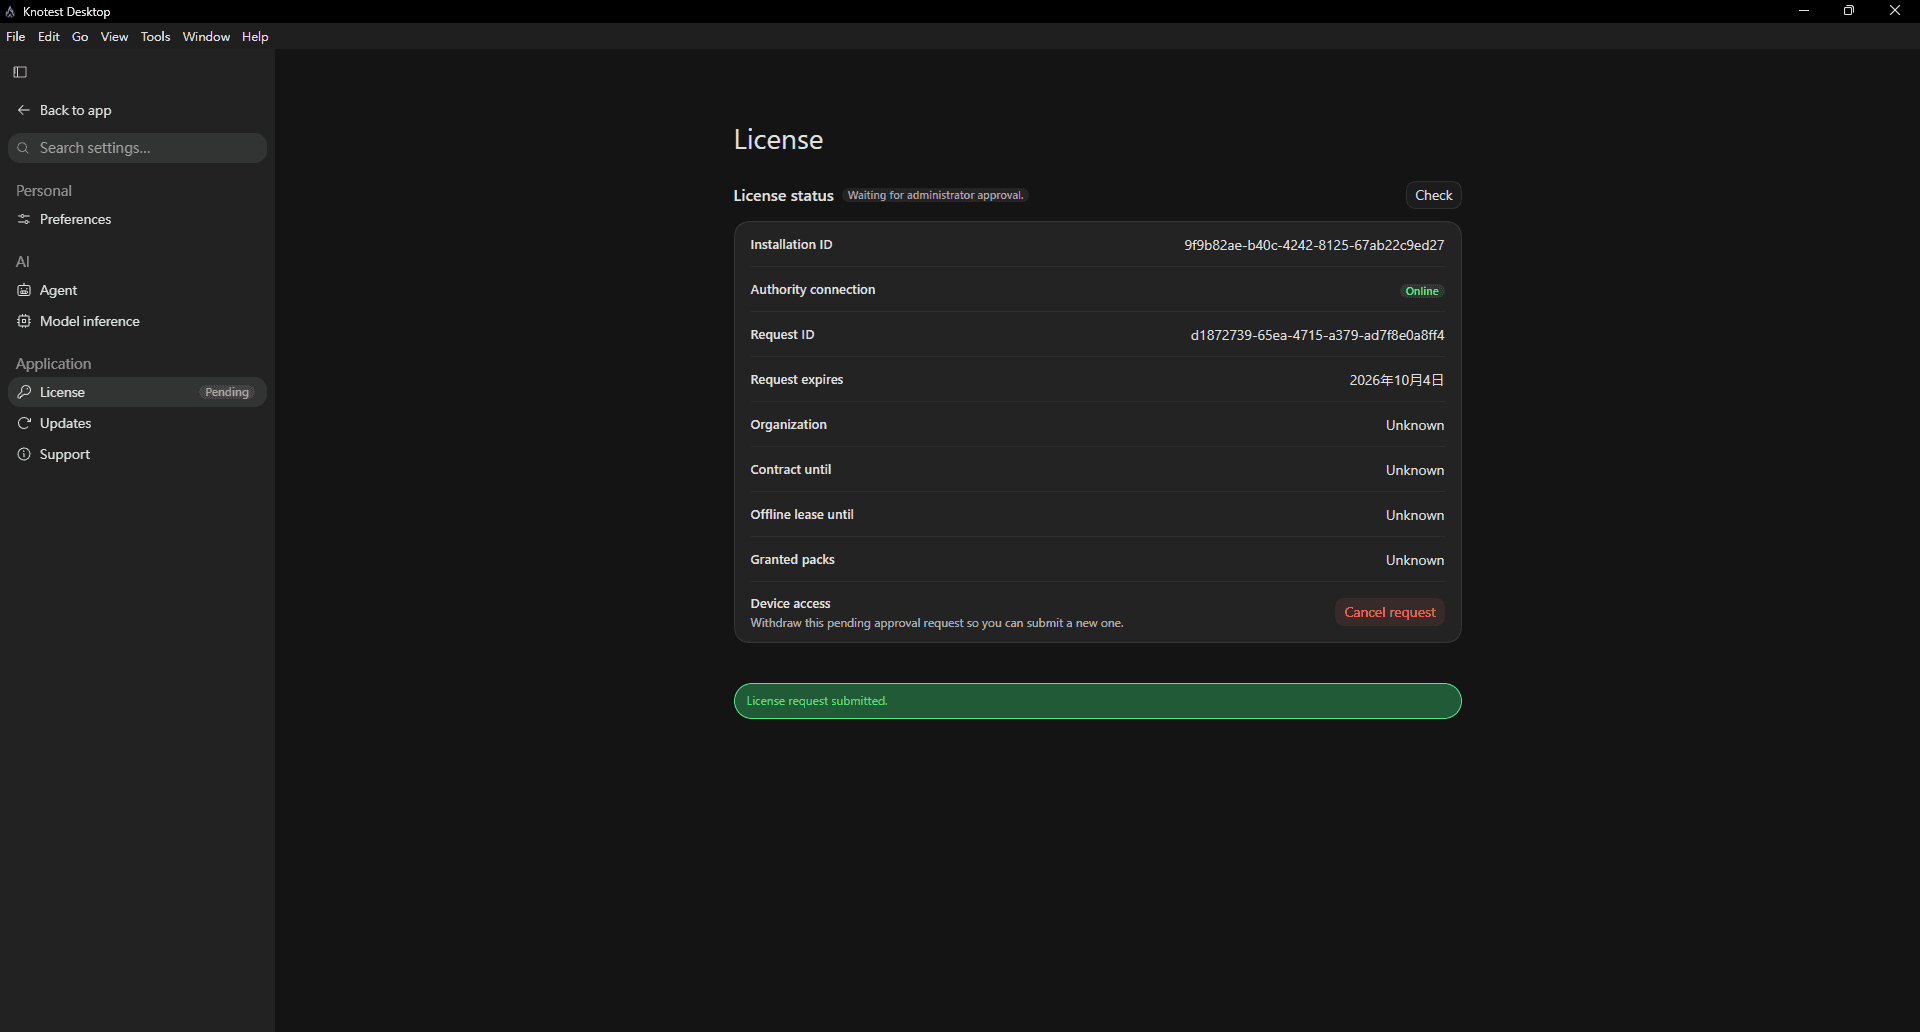Click the Agent robot icon
This screenshot has width=1920, height=1032.
coord(24,290)
